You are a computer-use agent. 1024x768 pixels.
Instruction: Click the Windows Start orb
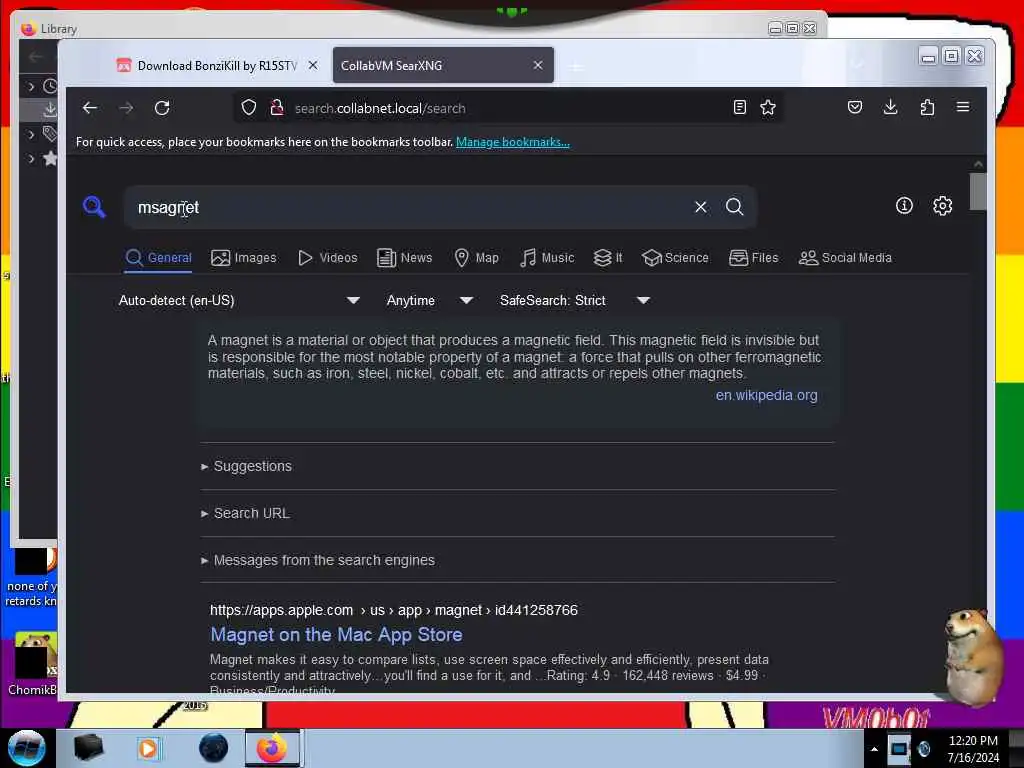point(26,748)
